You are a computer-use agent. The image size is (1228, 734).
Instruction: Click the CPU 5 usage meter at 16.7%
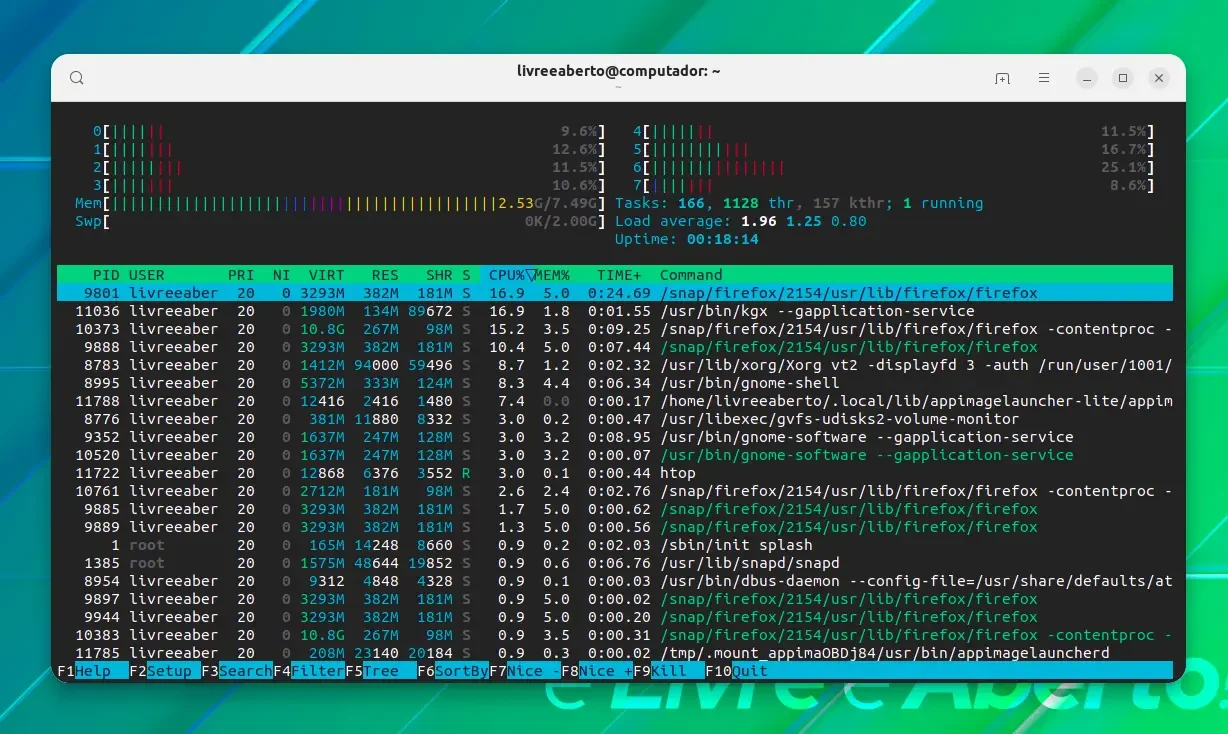[x=894, y=149]
